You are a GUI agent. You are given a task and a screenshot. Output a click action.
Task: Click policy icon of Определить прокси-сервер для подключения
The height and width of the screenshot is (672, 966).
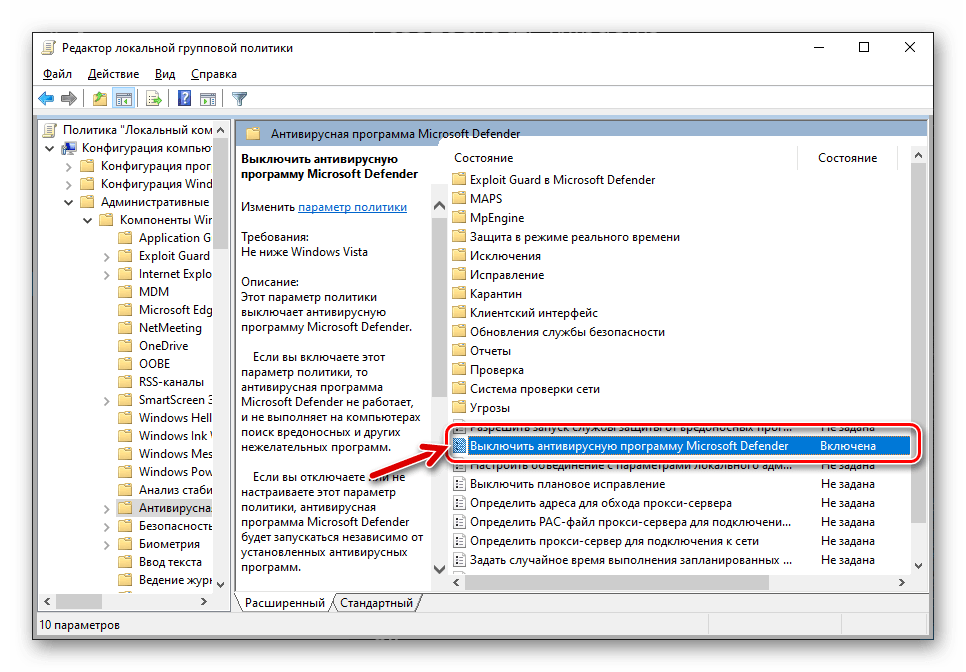tap(459, 541)
